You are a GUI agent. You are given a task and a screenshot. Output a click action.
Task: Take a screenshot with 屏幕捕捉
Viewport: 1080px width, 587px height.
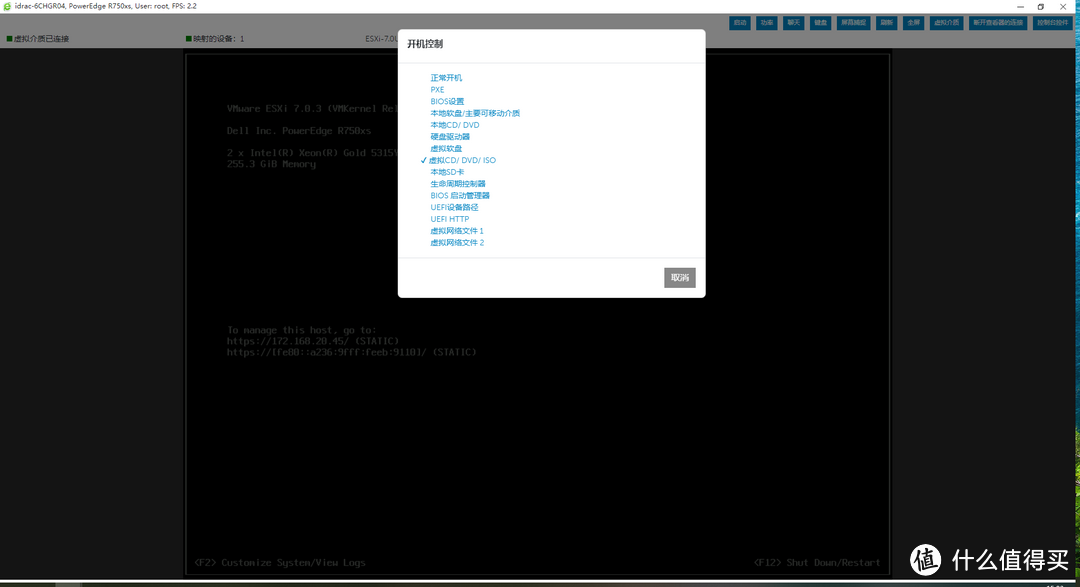tap(854, 22)
